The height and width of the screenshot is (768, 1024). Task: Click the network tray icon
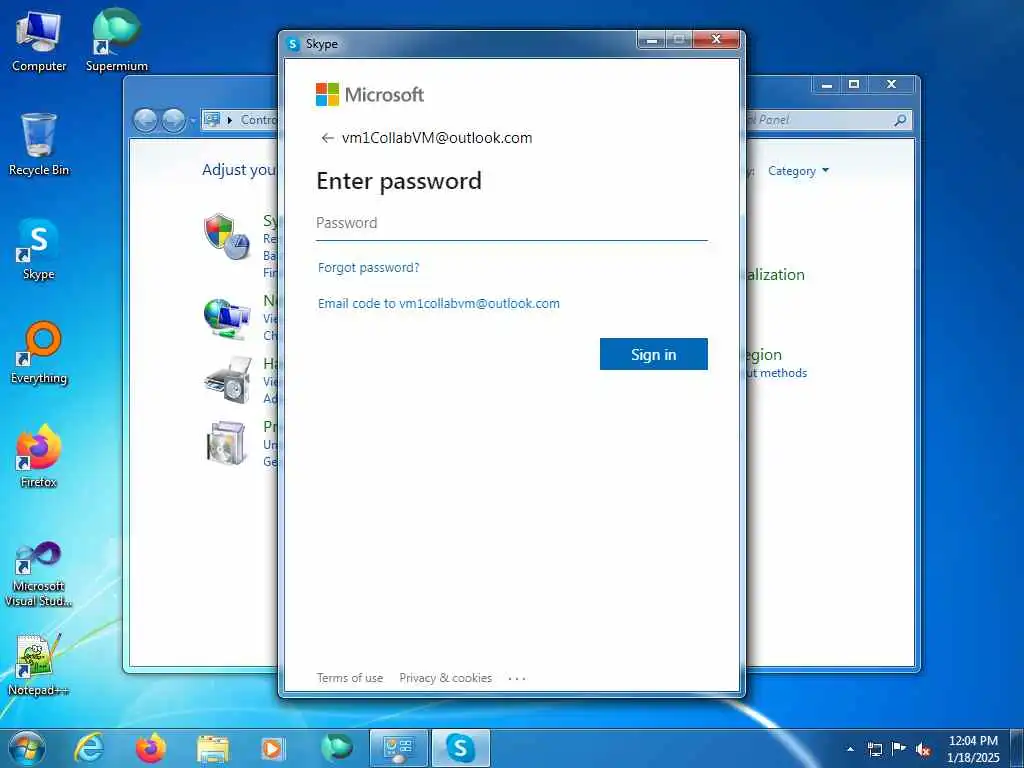point(874,749)
